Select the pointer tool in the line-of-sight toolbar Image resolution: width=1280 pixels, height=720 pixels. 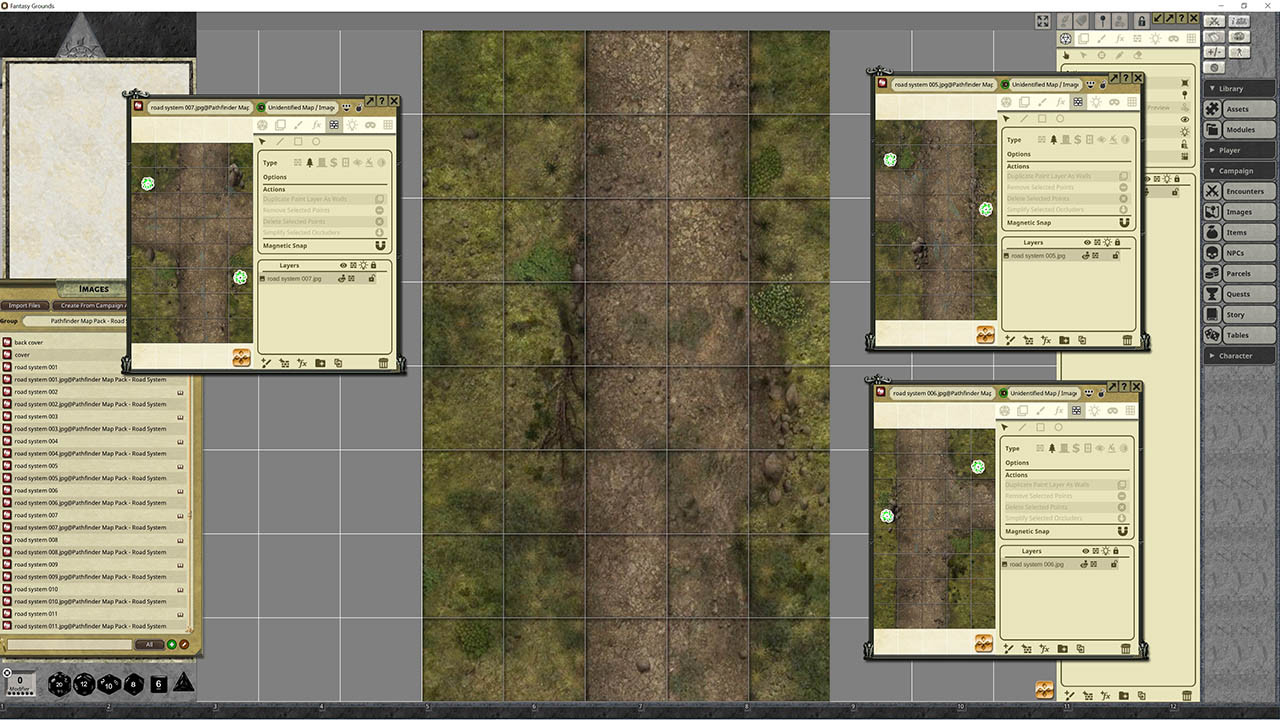click(x=264, y=141)
